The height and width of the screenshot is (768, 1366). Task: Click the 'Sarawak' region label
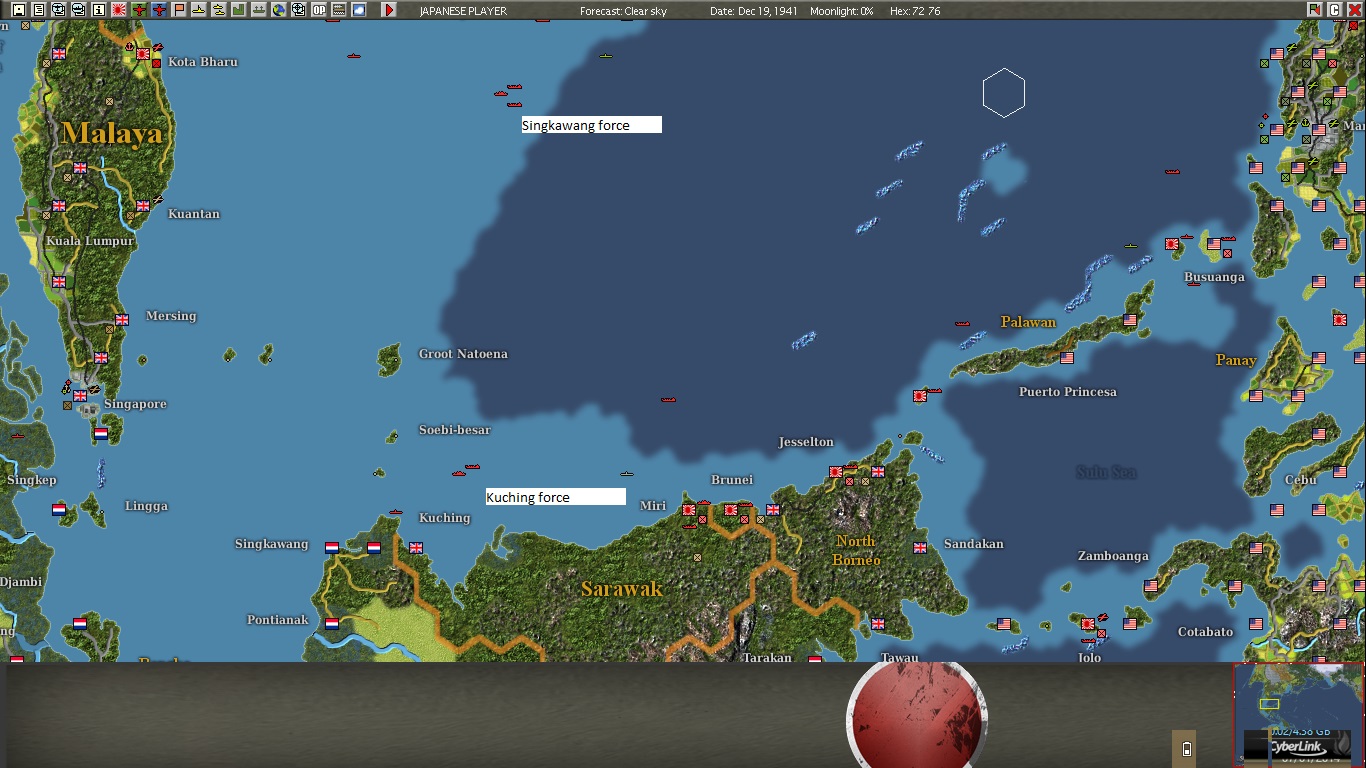(622, 589)
